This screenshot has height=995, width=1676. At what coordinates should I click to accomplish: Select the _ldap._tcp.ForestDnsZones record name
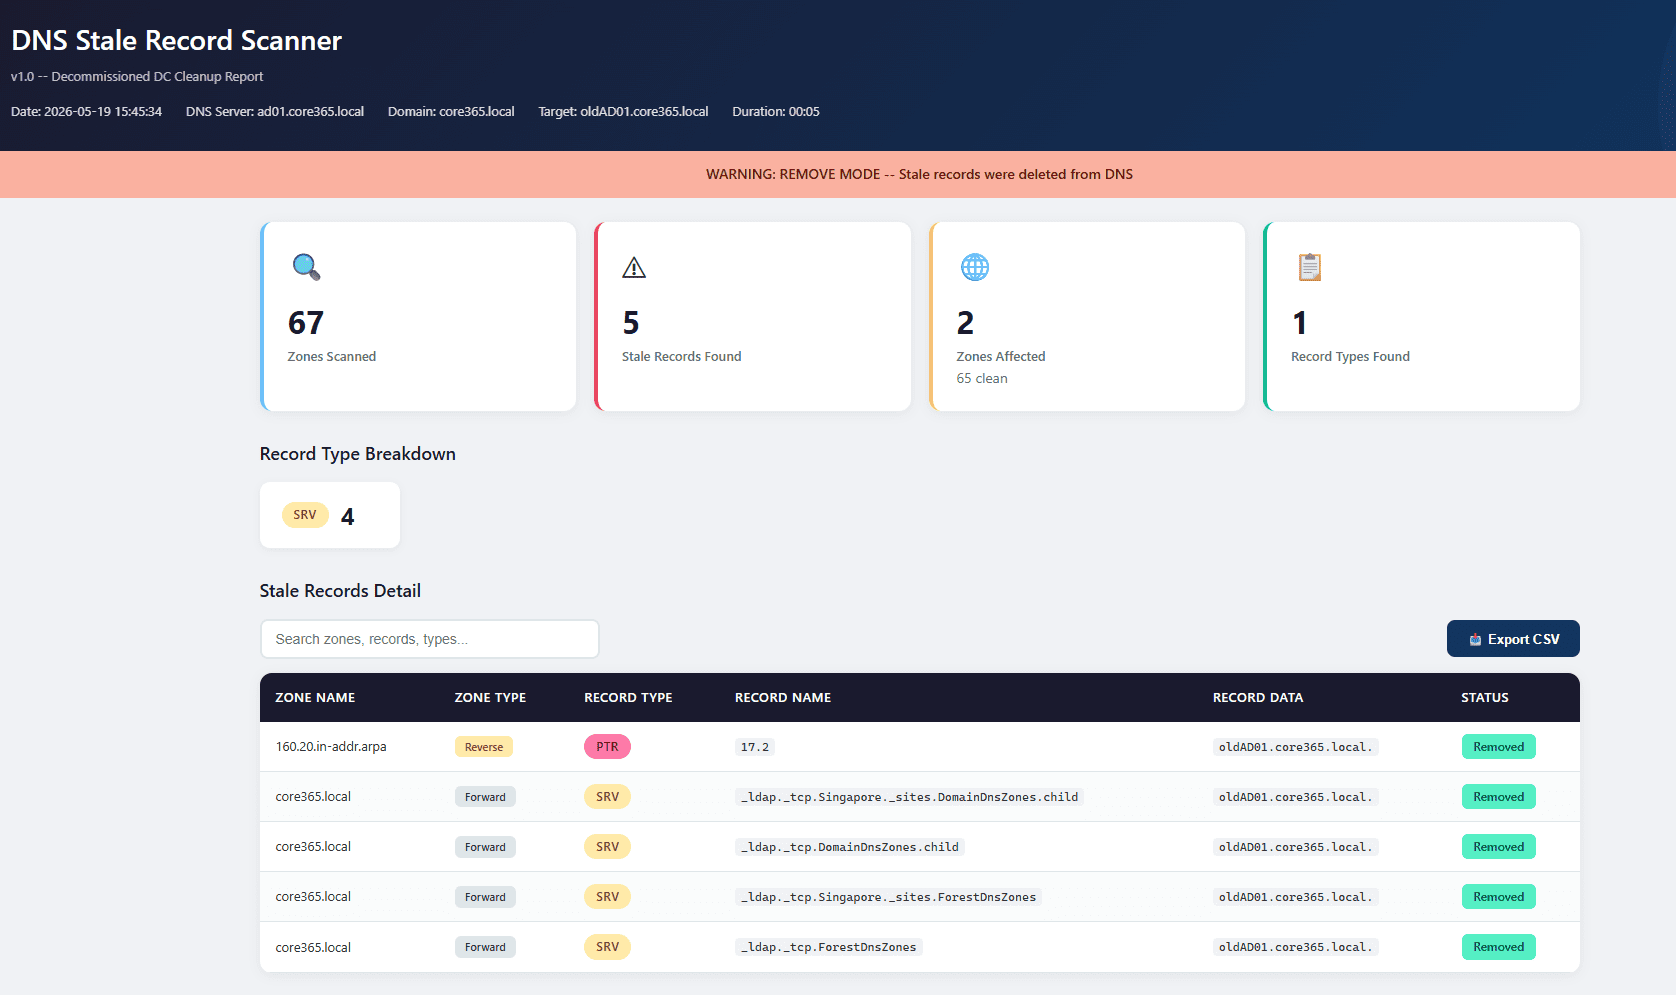[828, 947]
